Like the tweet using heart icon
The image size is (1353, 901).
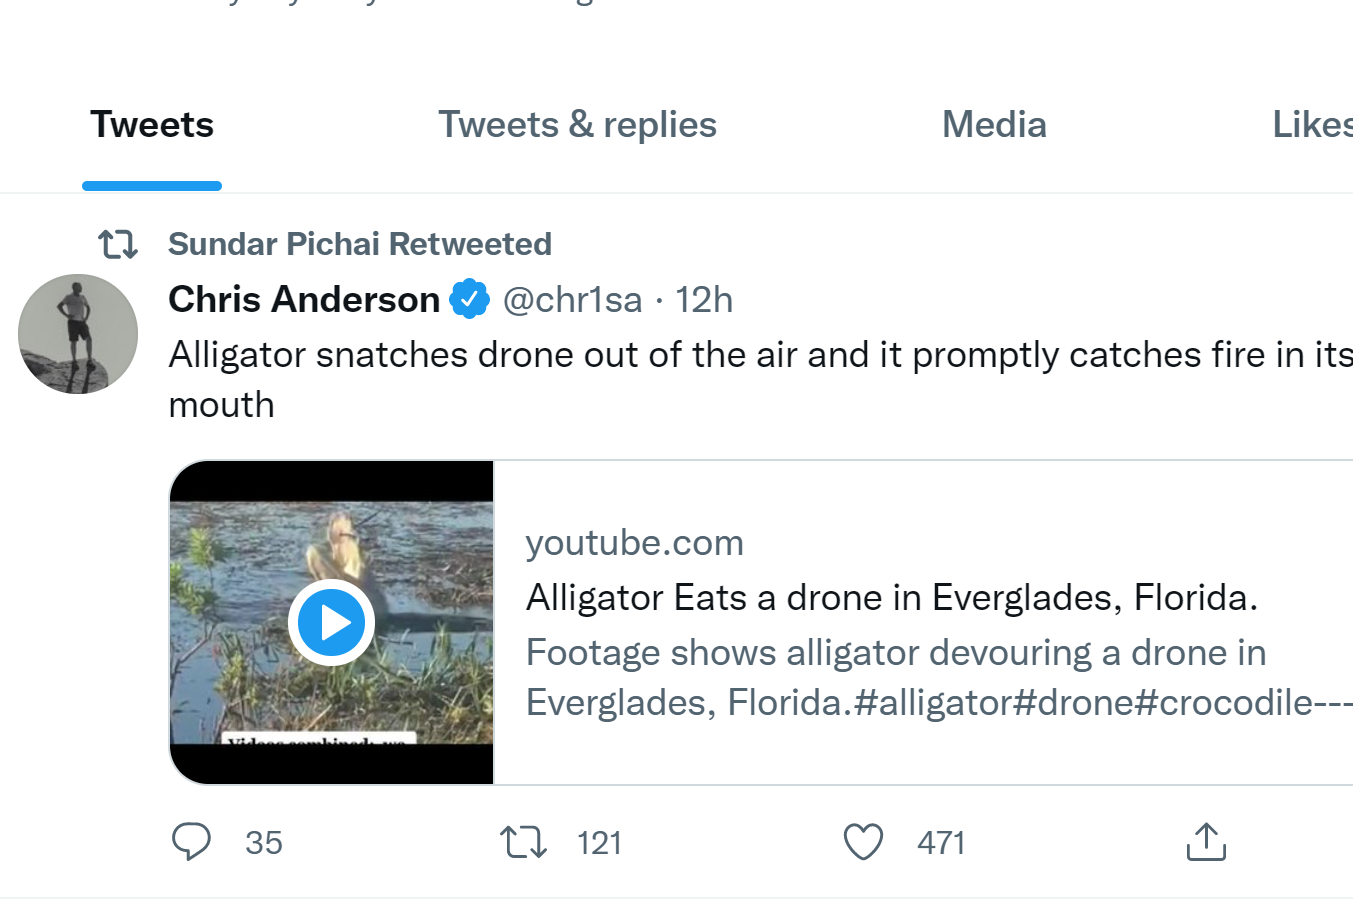tap(864, 842)
